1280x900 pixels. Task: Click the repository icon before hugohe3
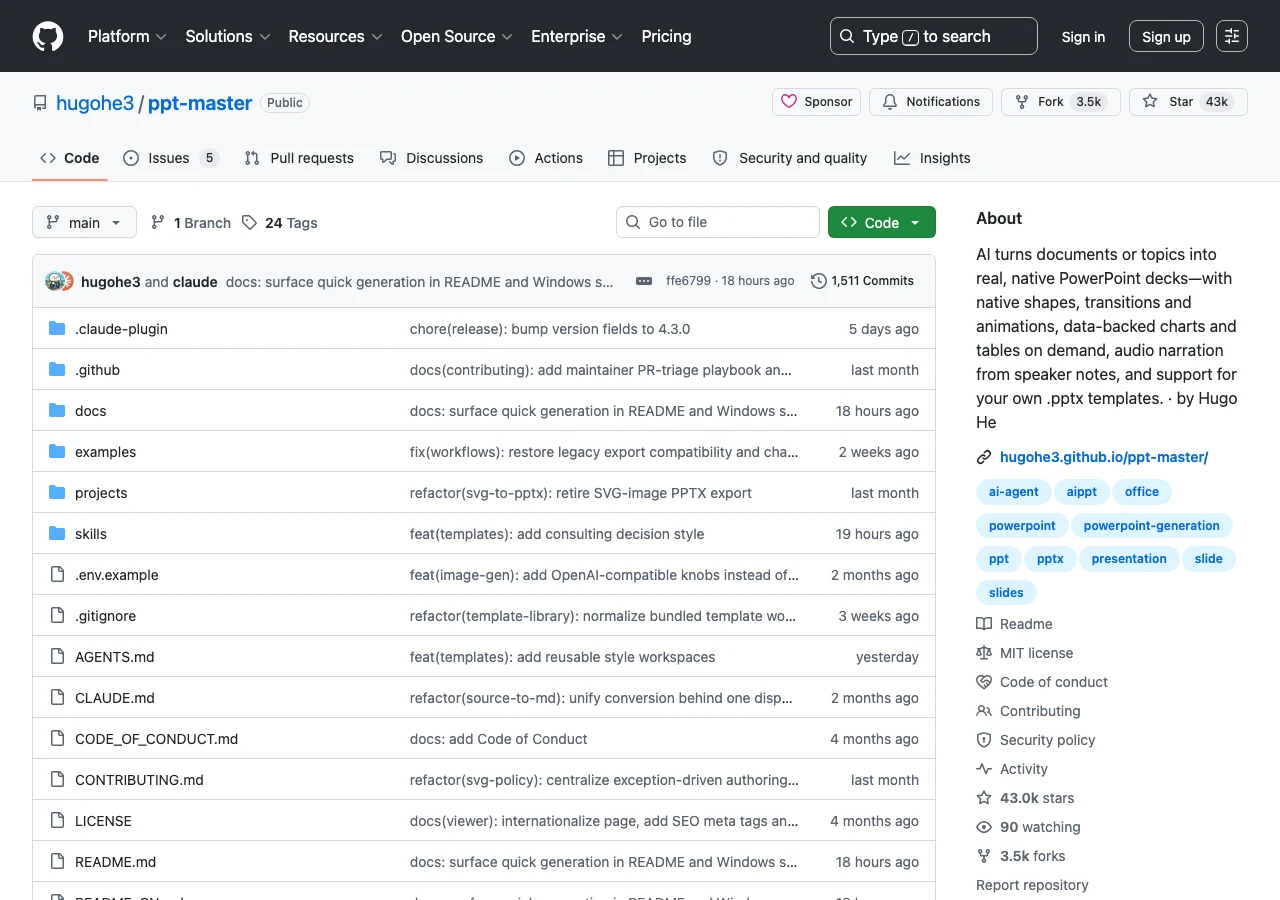point(40,103)
